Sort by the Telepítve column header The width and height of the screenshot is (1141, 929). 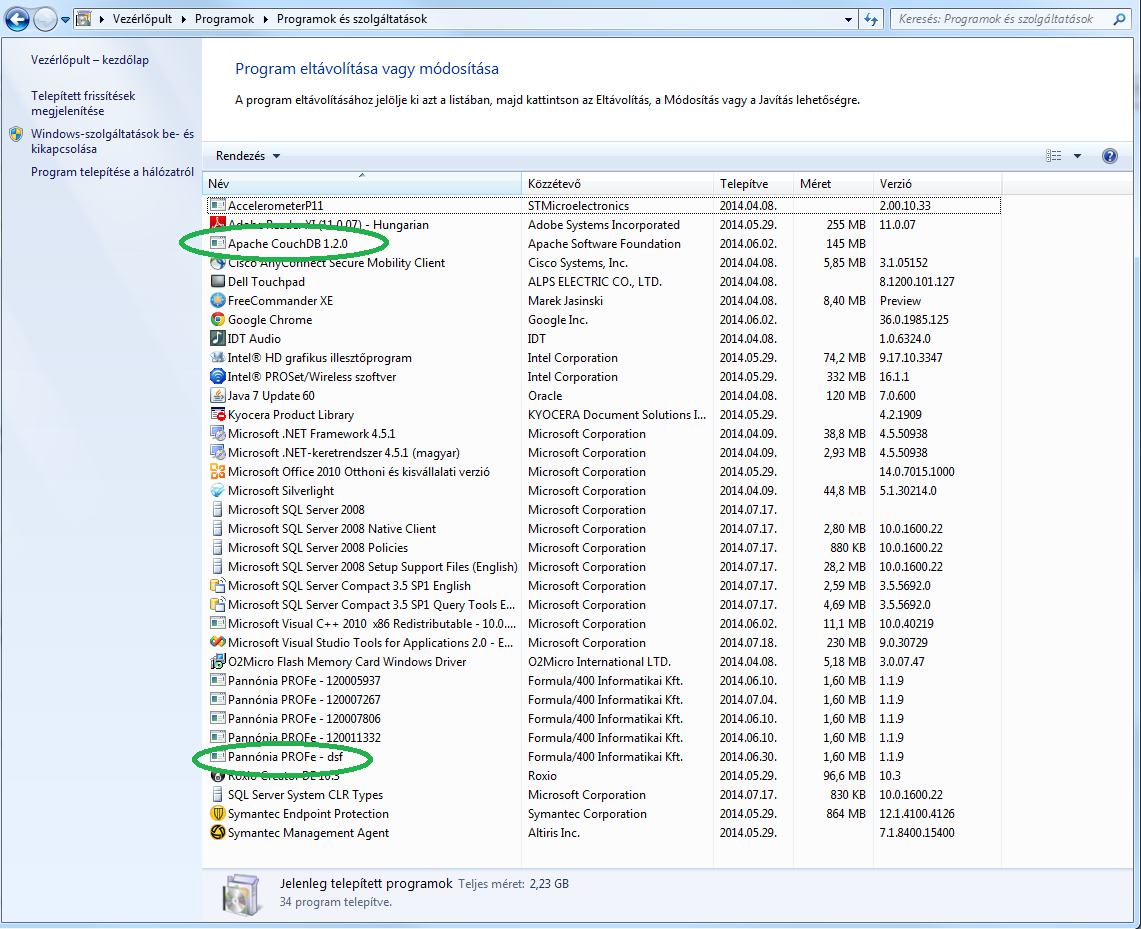tap(753, 184)
